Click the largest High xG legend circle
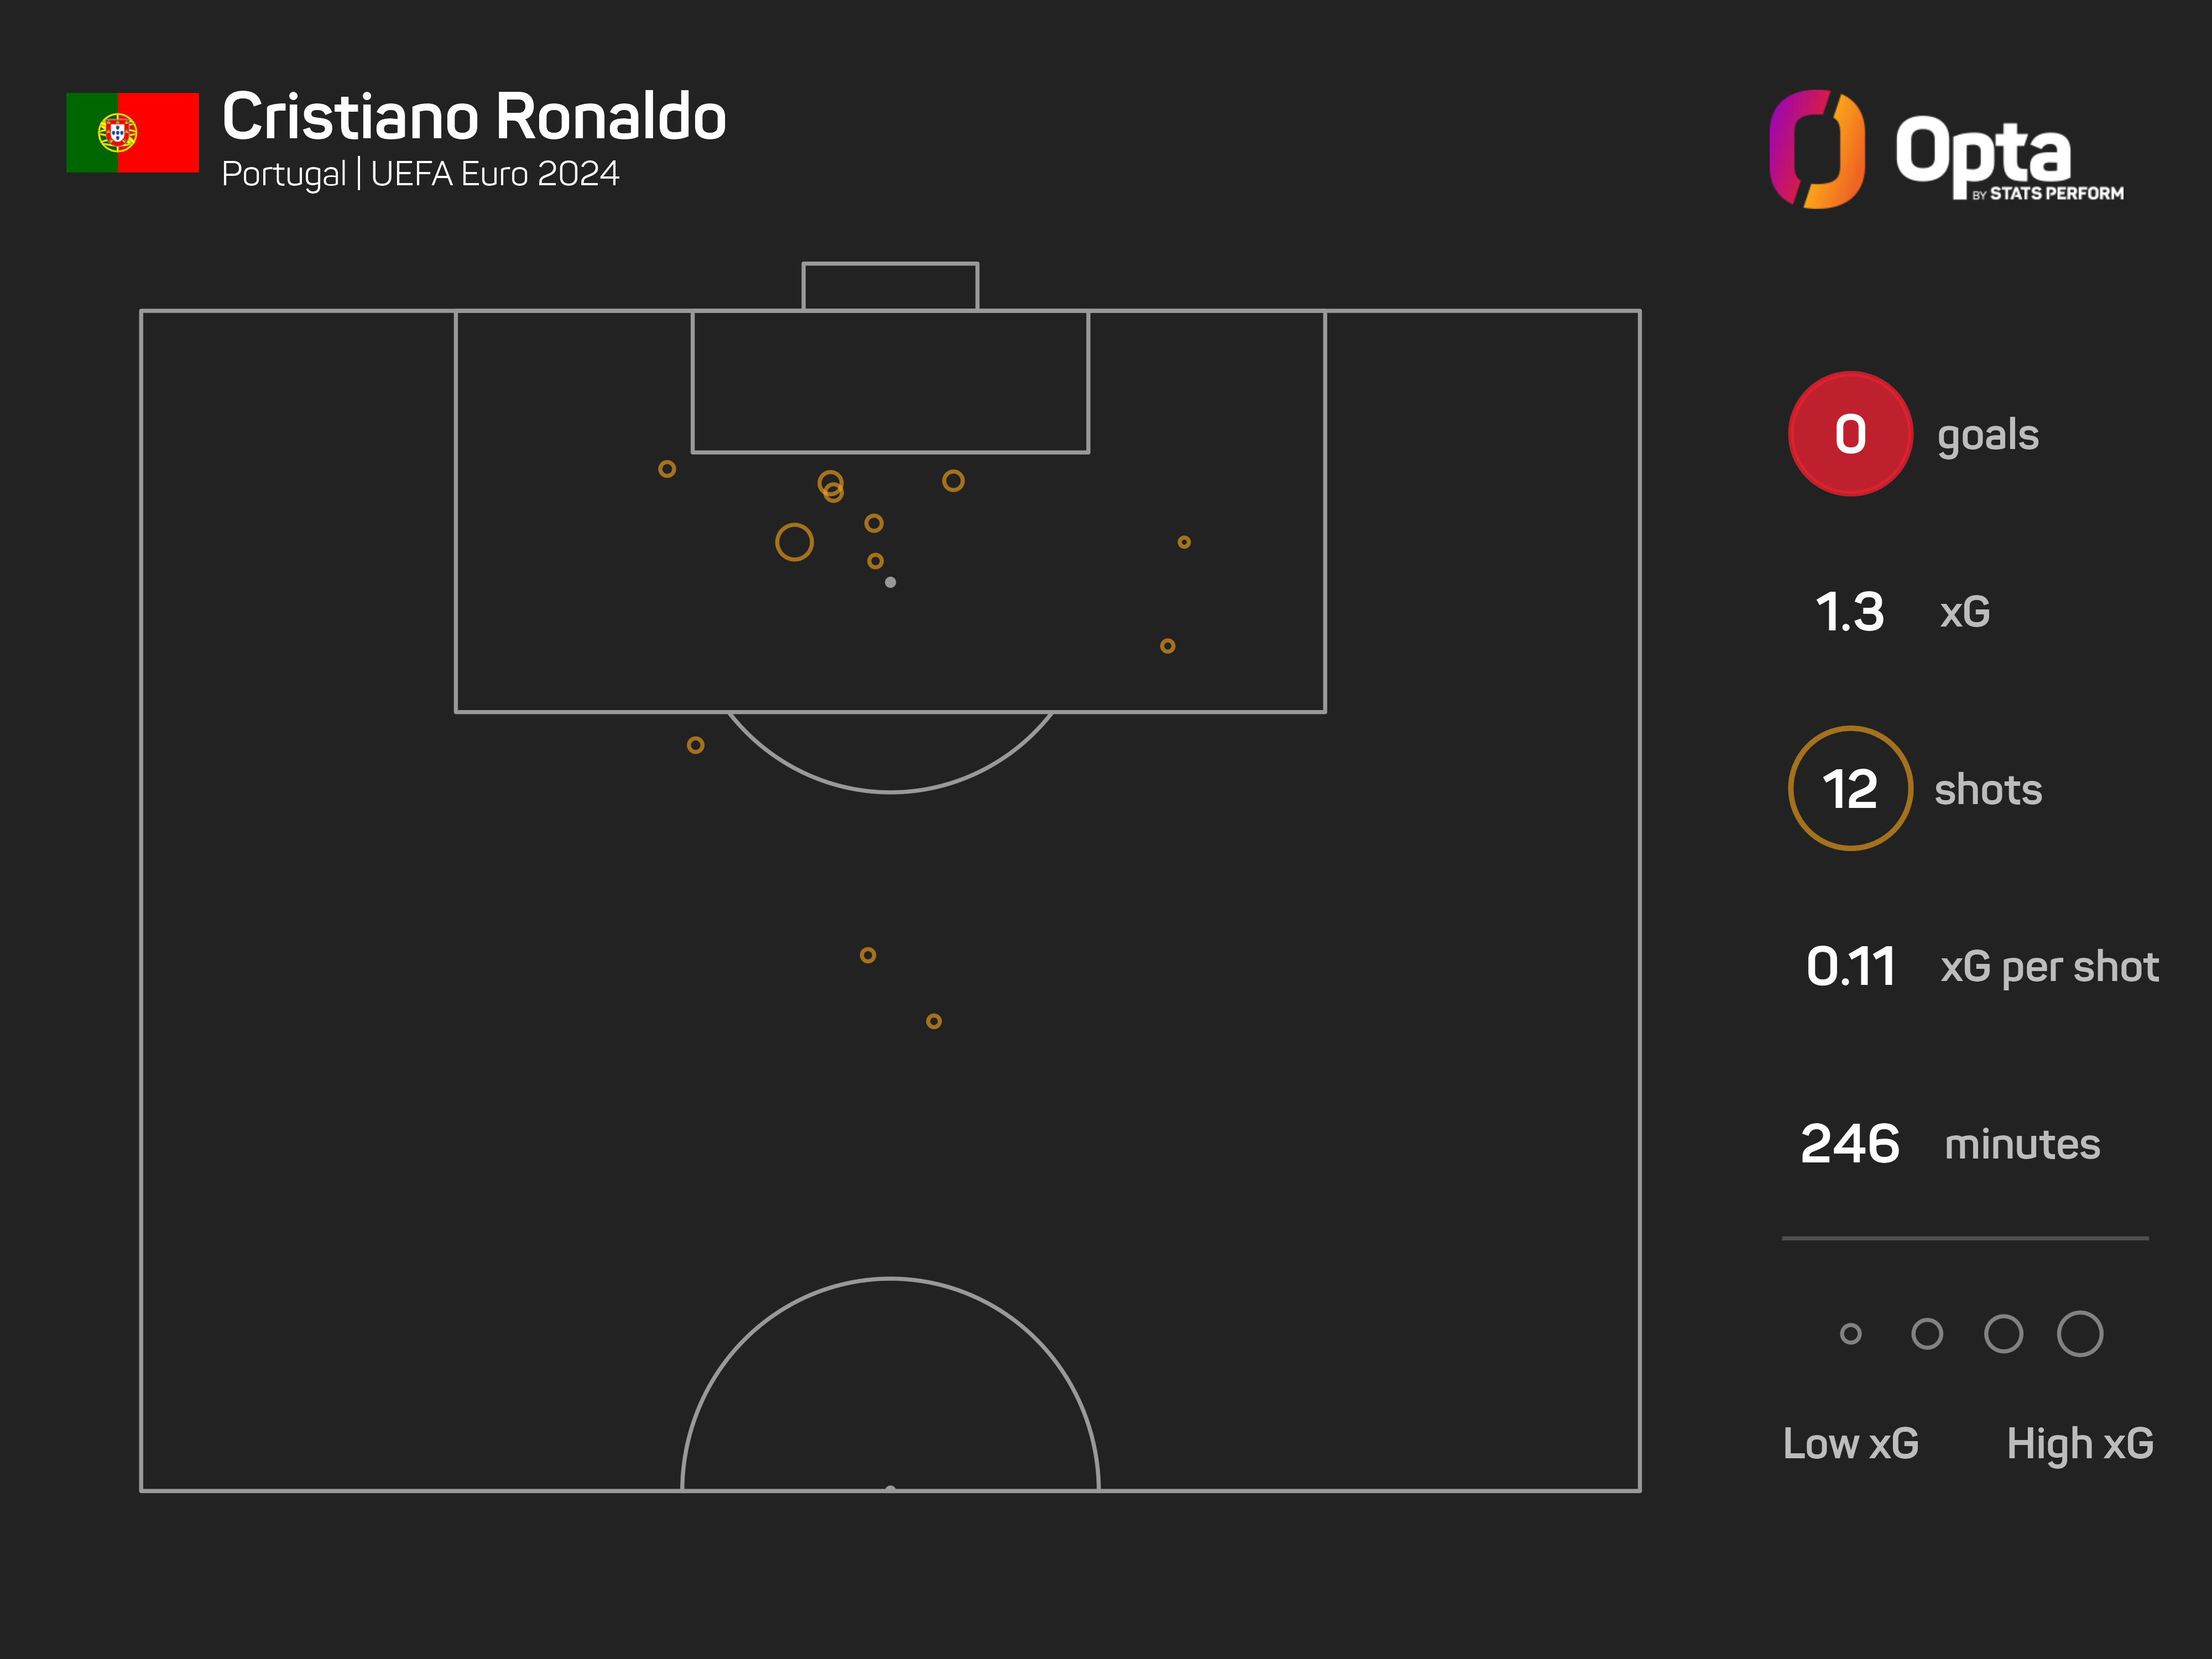Screen dimensions: 2212x1659 coord(2079,1333)
